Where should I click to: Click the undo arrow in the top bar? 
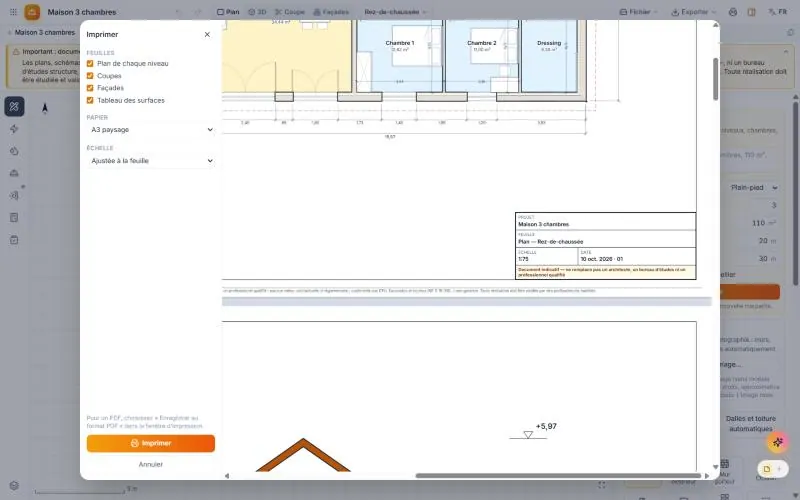pos(178,12)
